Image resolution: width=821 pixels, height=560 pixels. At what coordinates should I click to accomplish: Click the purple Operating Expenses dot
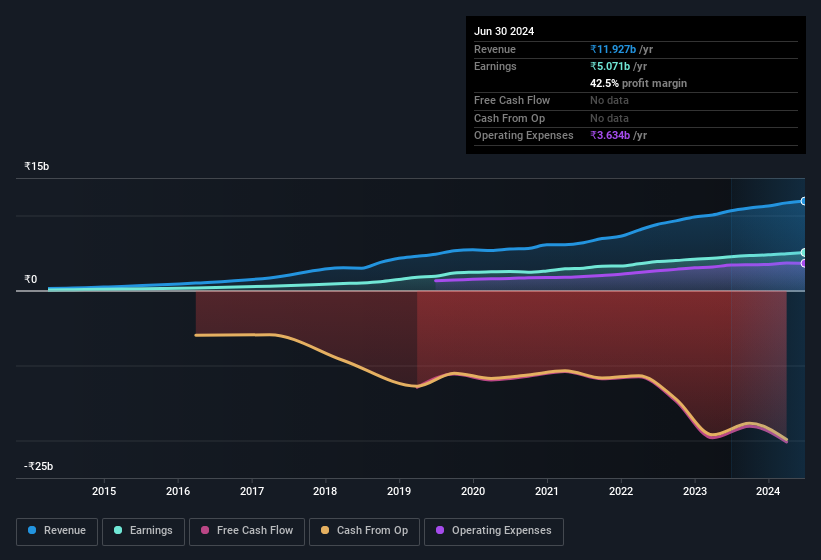pos(440,530)
